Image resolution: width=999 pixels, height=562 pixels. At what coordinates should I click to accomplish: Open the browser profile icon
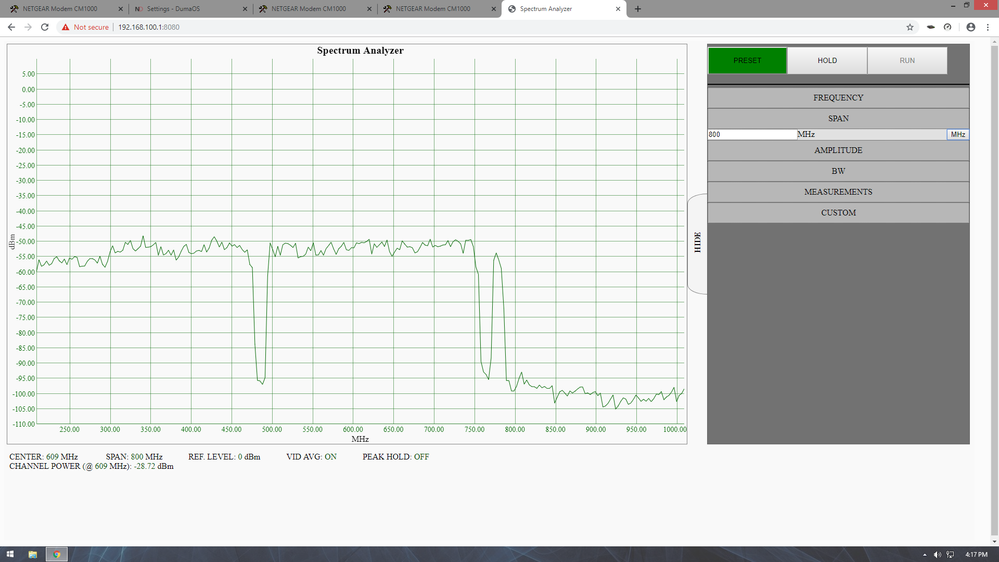pyautogui.click(x=971, y=27)
